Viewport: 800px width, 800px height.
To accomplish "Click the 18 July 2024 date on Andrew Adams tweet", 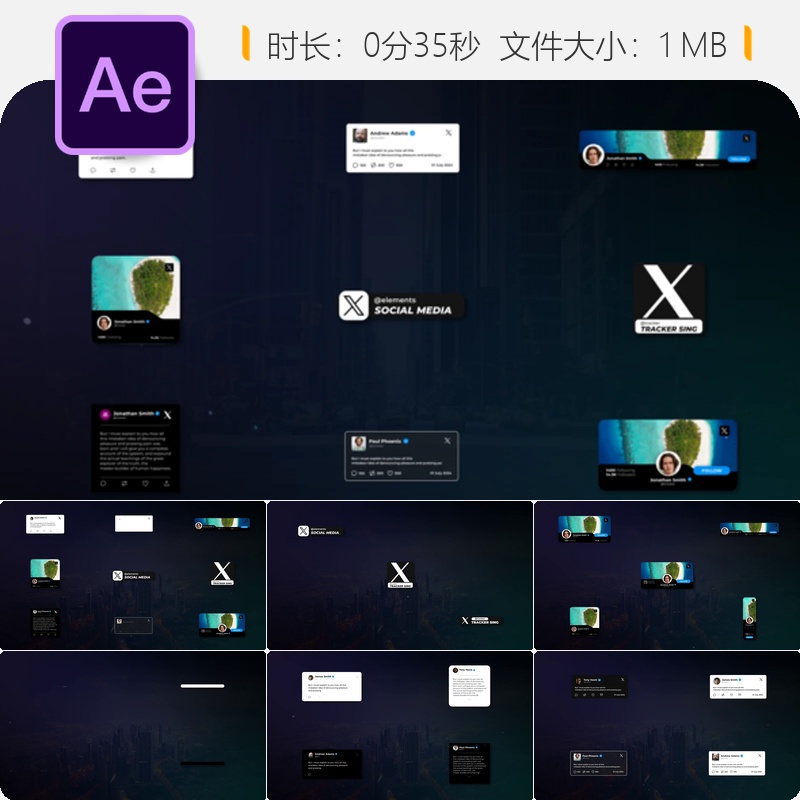I will click(x=441, y=165).
